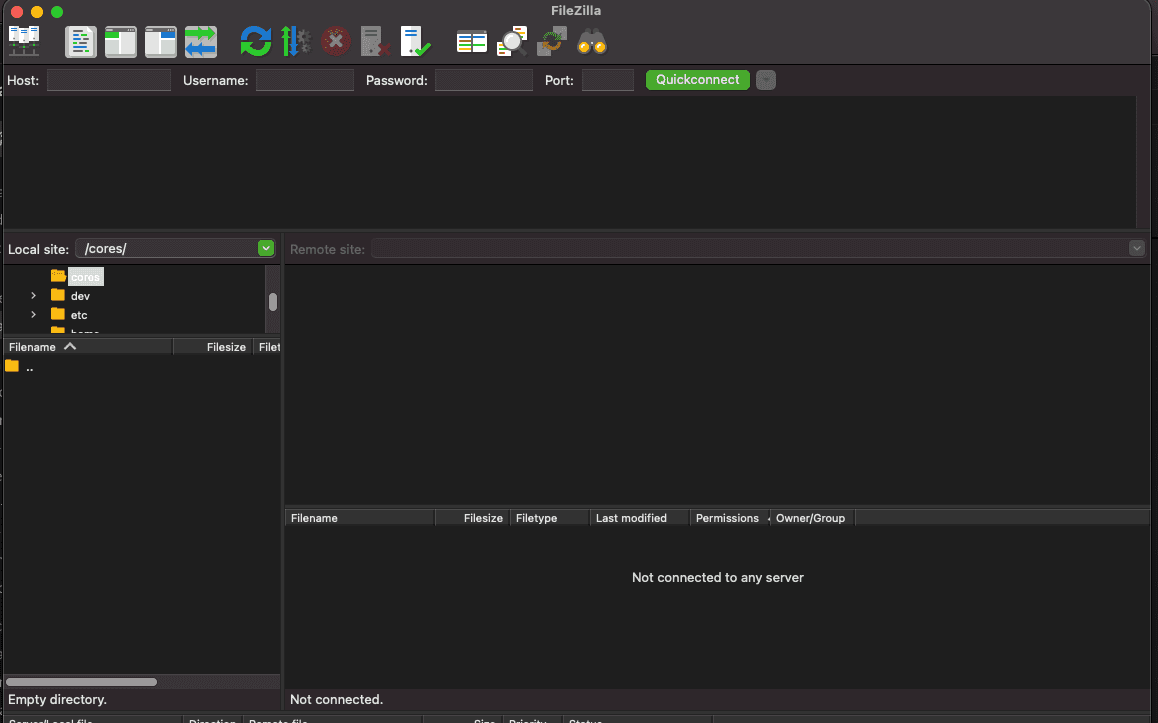Image resolution: width=1158 pixels, height=723 pixels.
Task: Toggle transfer queue display
Action: point(200,41)
